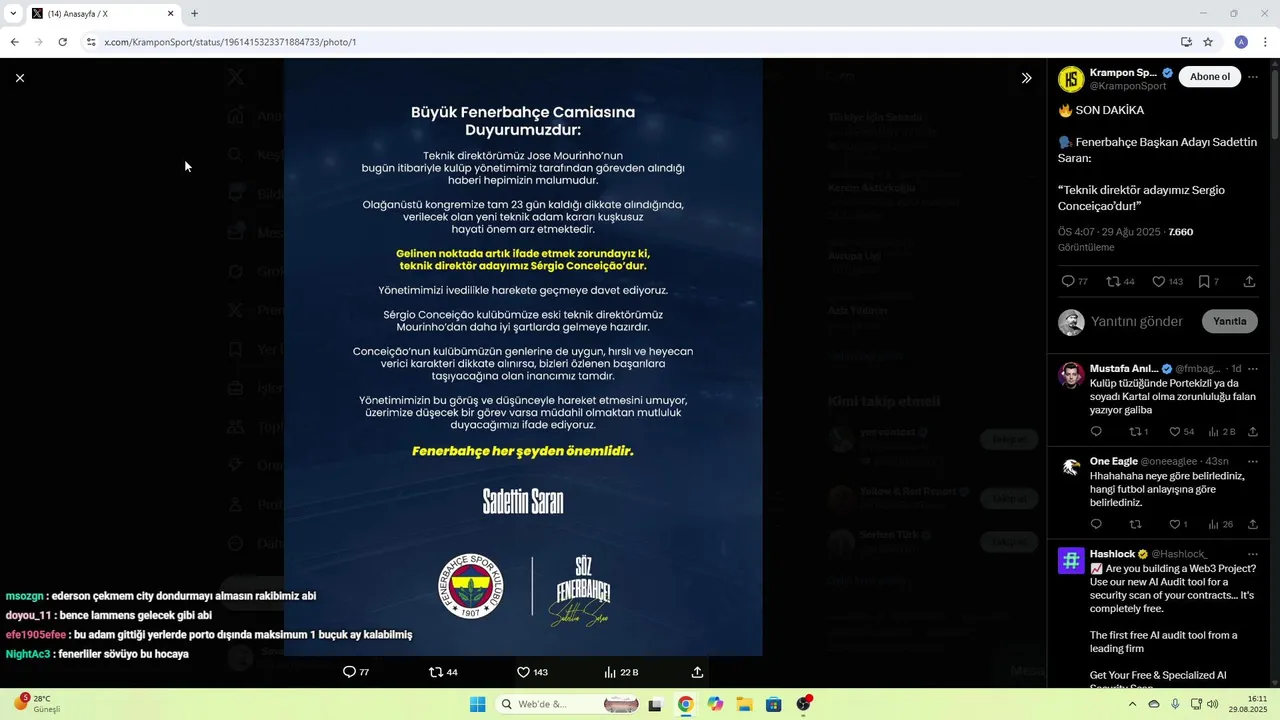Image resolution: width=1280 pixels, height=720 pixels.
Task: Share One Eagle's comment
Action: click(x=1253, y=524)
